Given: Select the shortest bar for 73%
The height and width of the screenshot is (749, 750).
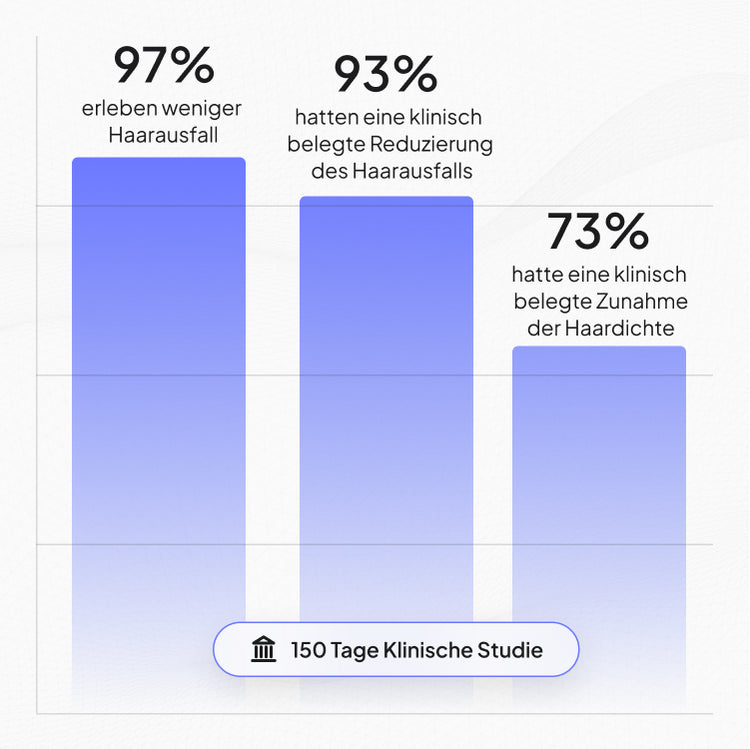Looking at the screenshot, I should coord(599,525).
